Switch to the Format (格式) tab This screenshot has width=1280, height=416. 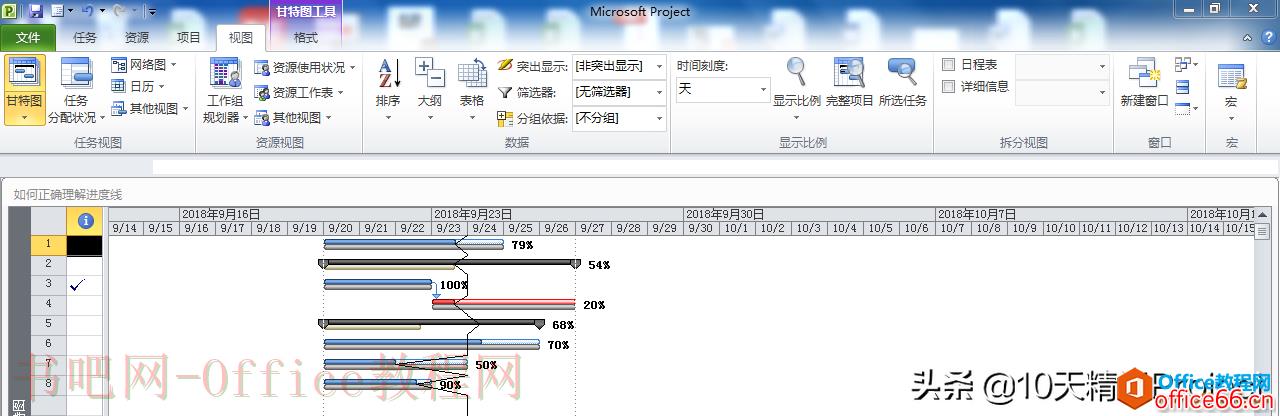click(x=306, y=38)
